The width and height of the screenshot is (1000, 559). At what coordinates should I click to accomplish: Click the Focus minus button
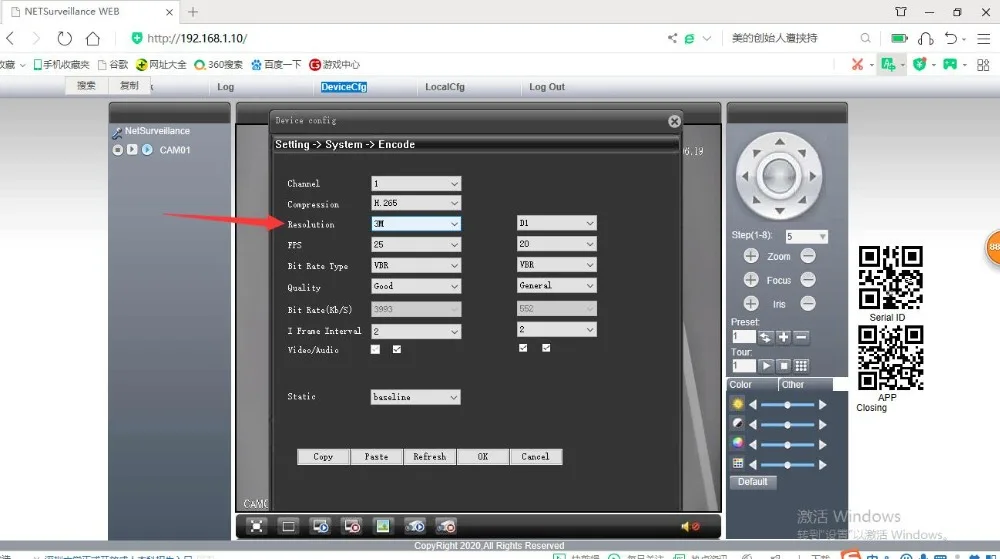click(808, 280)
